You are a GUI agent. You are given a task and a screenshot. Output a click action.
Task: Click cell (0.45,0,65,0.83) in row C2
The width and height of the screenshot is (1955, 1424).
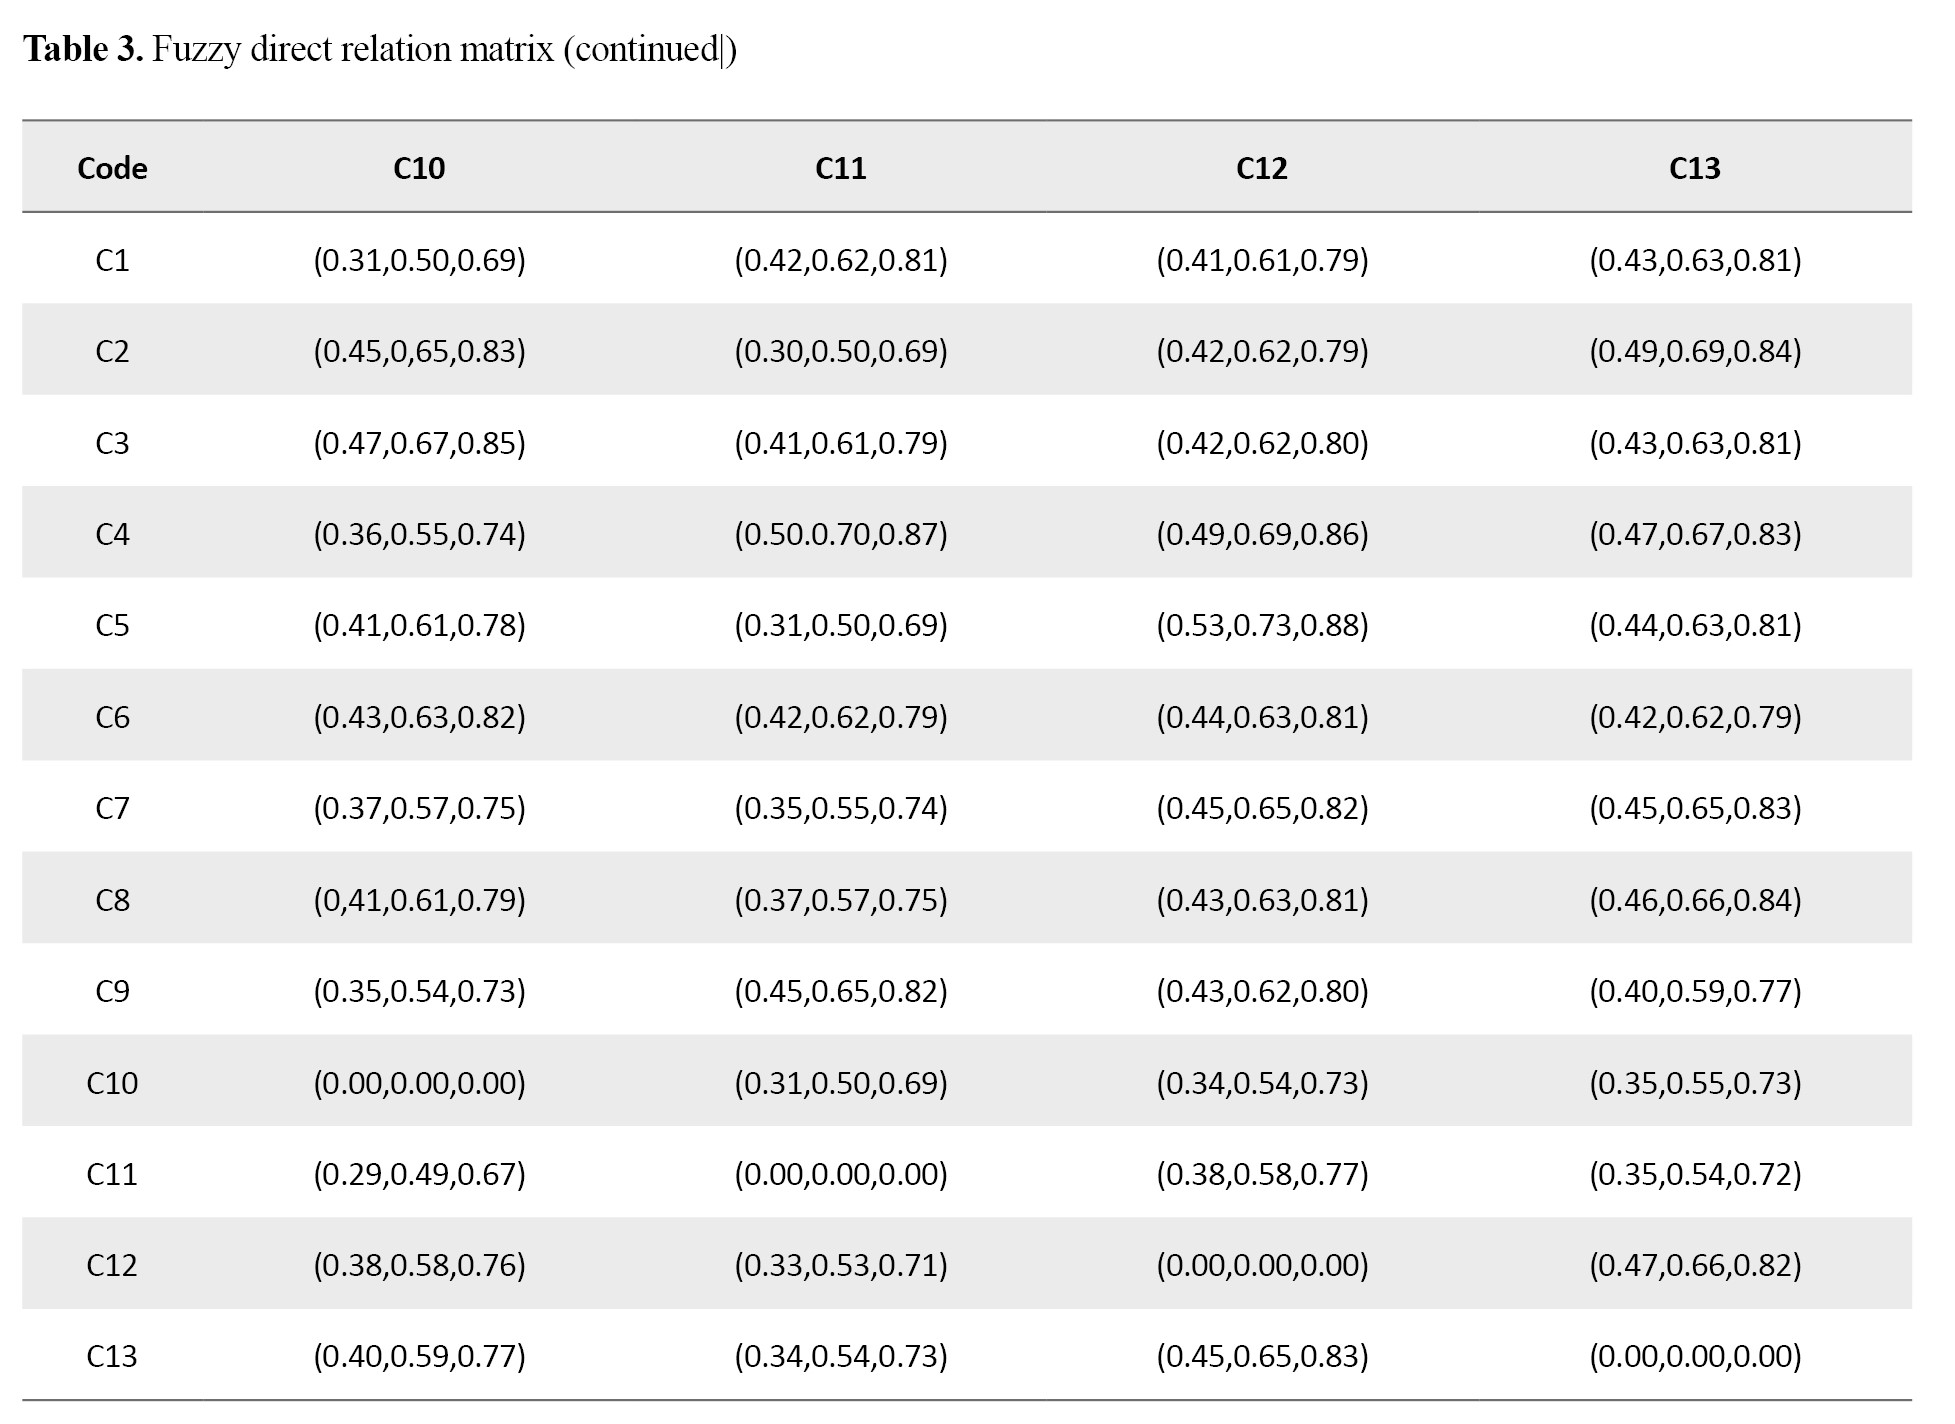tap(419, 351)
